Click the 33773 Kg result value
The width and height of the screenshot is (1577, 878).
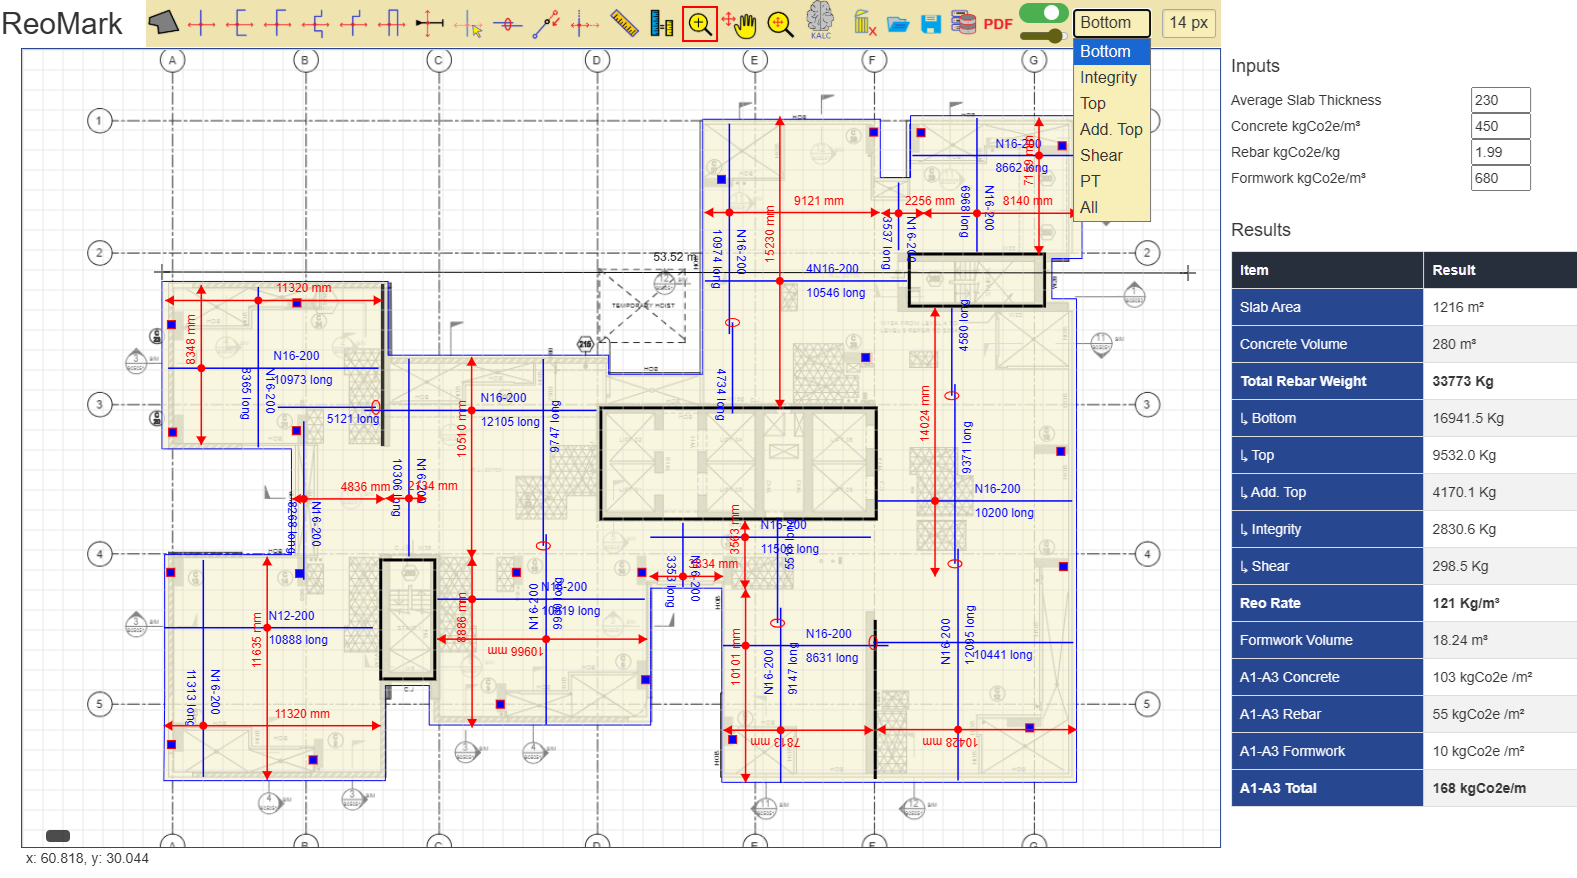click(1462, 381)
